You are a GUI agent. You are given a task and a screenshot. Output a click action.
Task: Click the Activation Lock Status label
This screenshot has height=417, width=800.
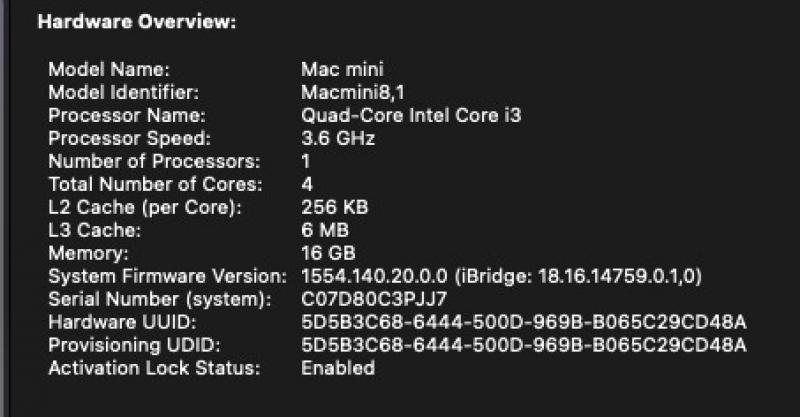154,368
